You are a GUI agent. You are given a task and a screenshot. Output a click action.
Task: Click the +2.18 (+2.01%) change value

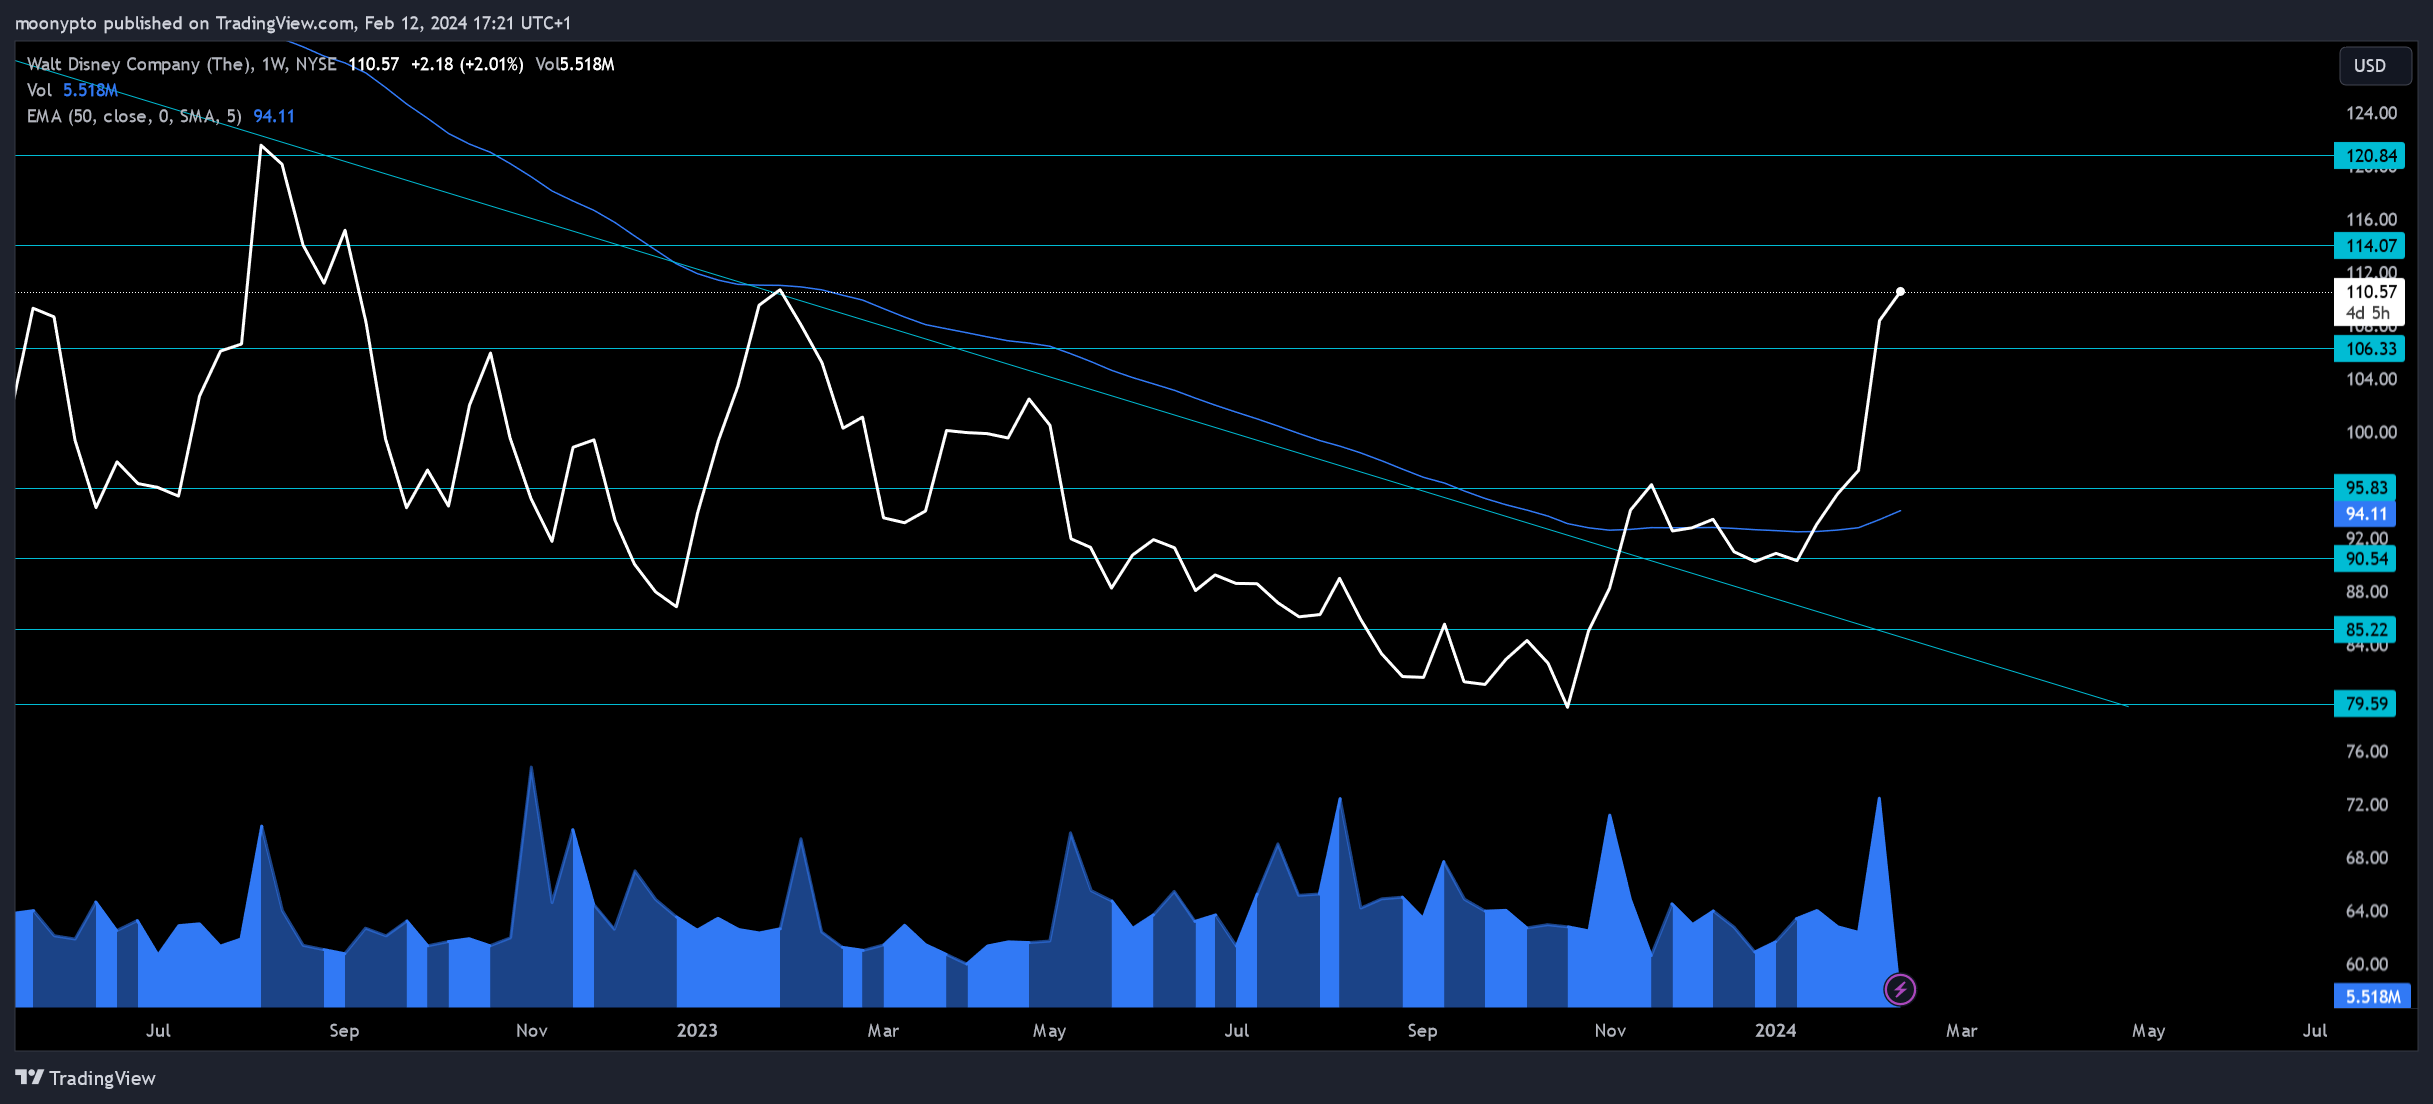[467, 64]
